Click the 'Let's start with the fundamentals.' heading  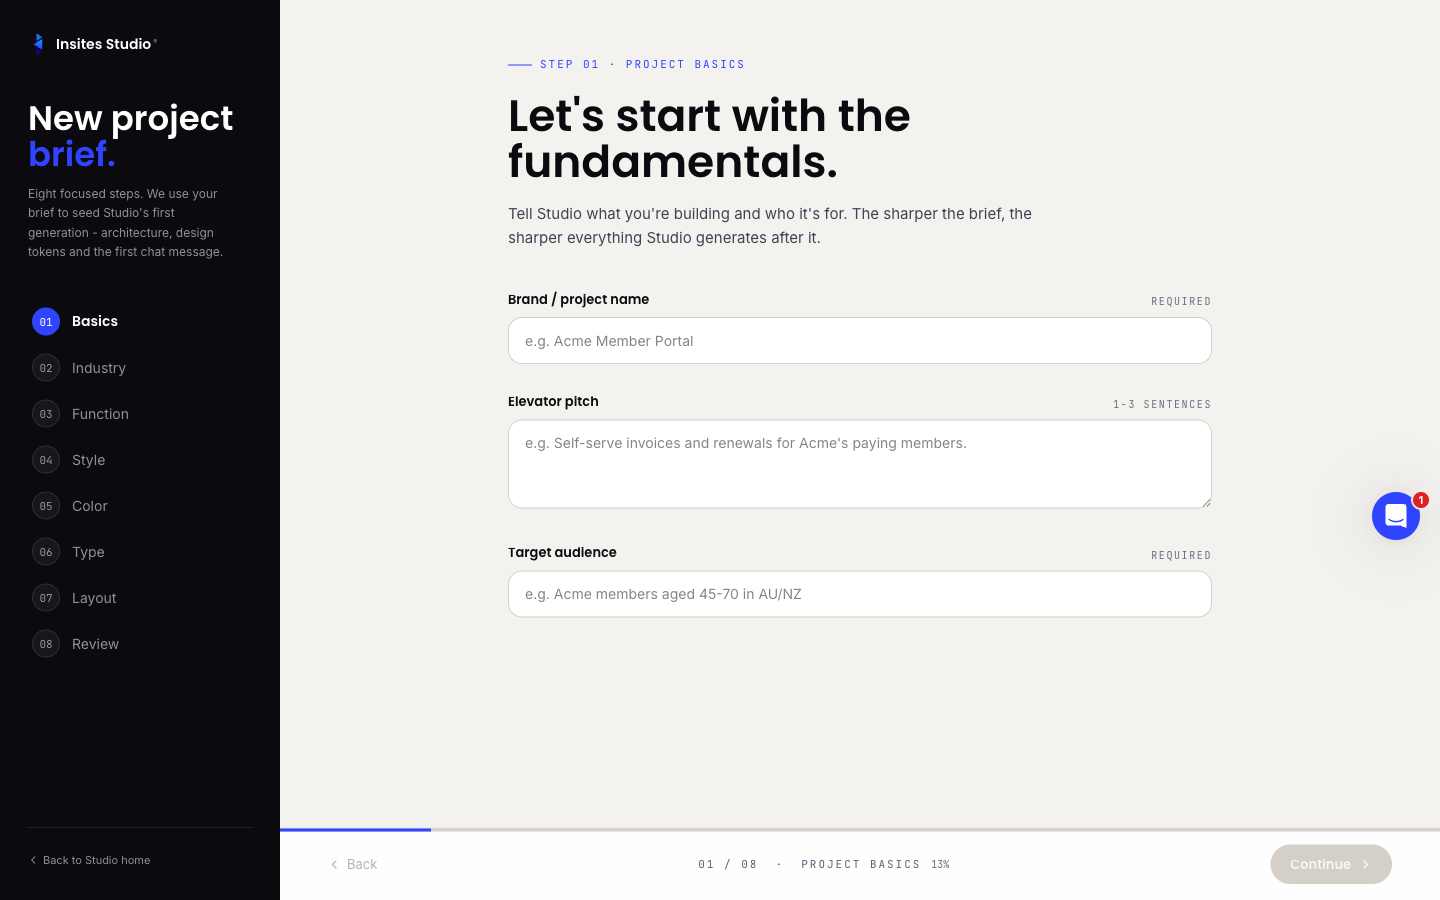click(709, 138)
